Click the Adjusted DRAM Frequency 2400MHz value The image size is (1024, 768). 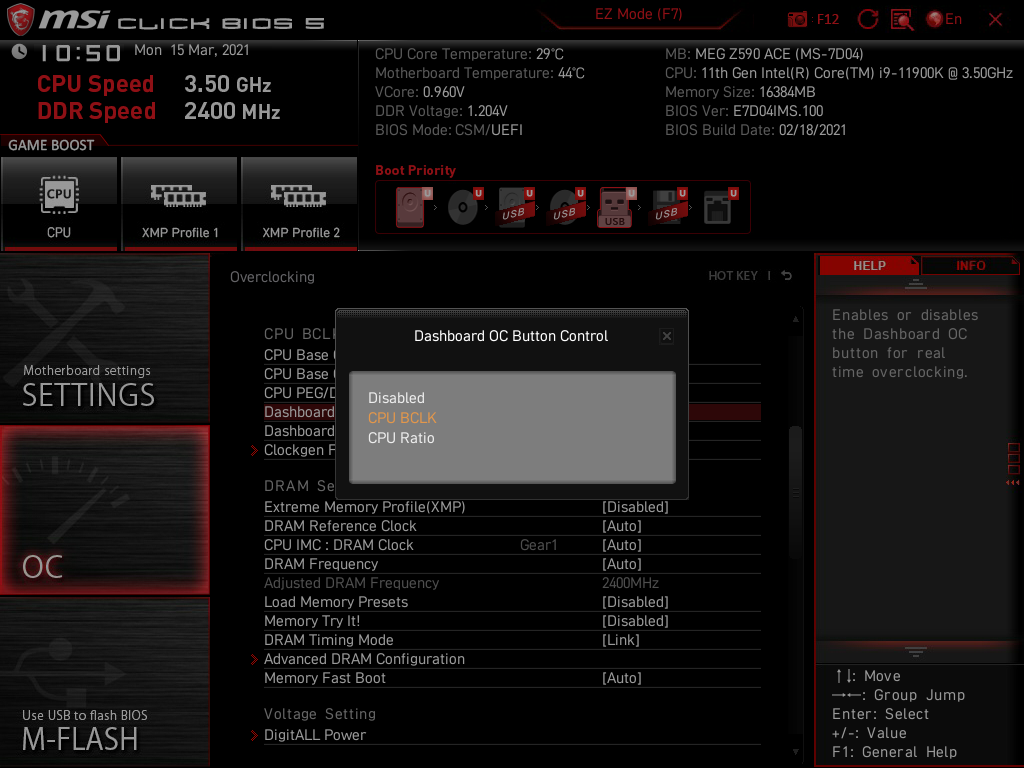(630, 583)
